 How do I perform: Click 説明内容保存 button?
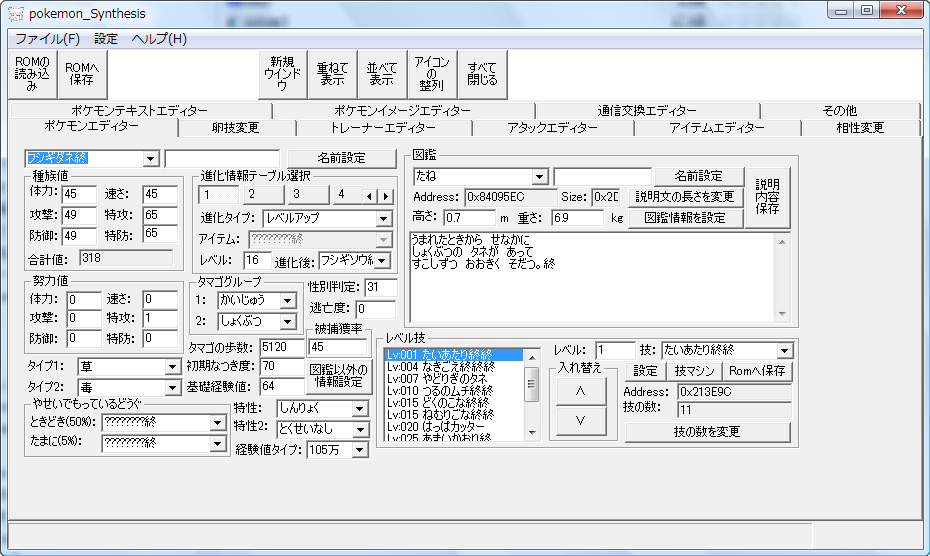click(x=767, y=197)
